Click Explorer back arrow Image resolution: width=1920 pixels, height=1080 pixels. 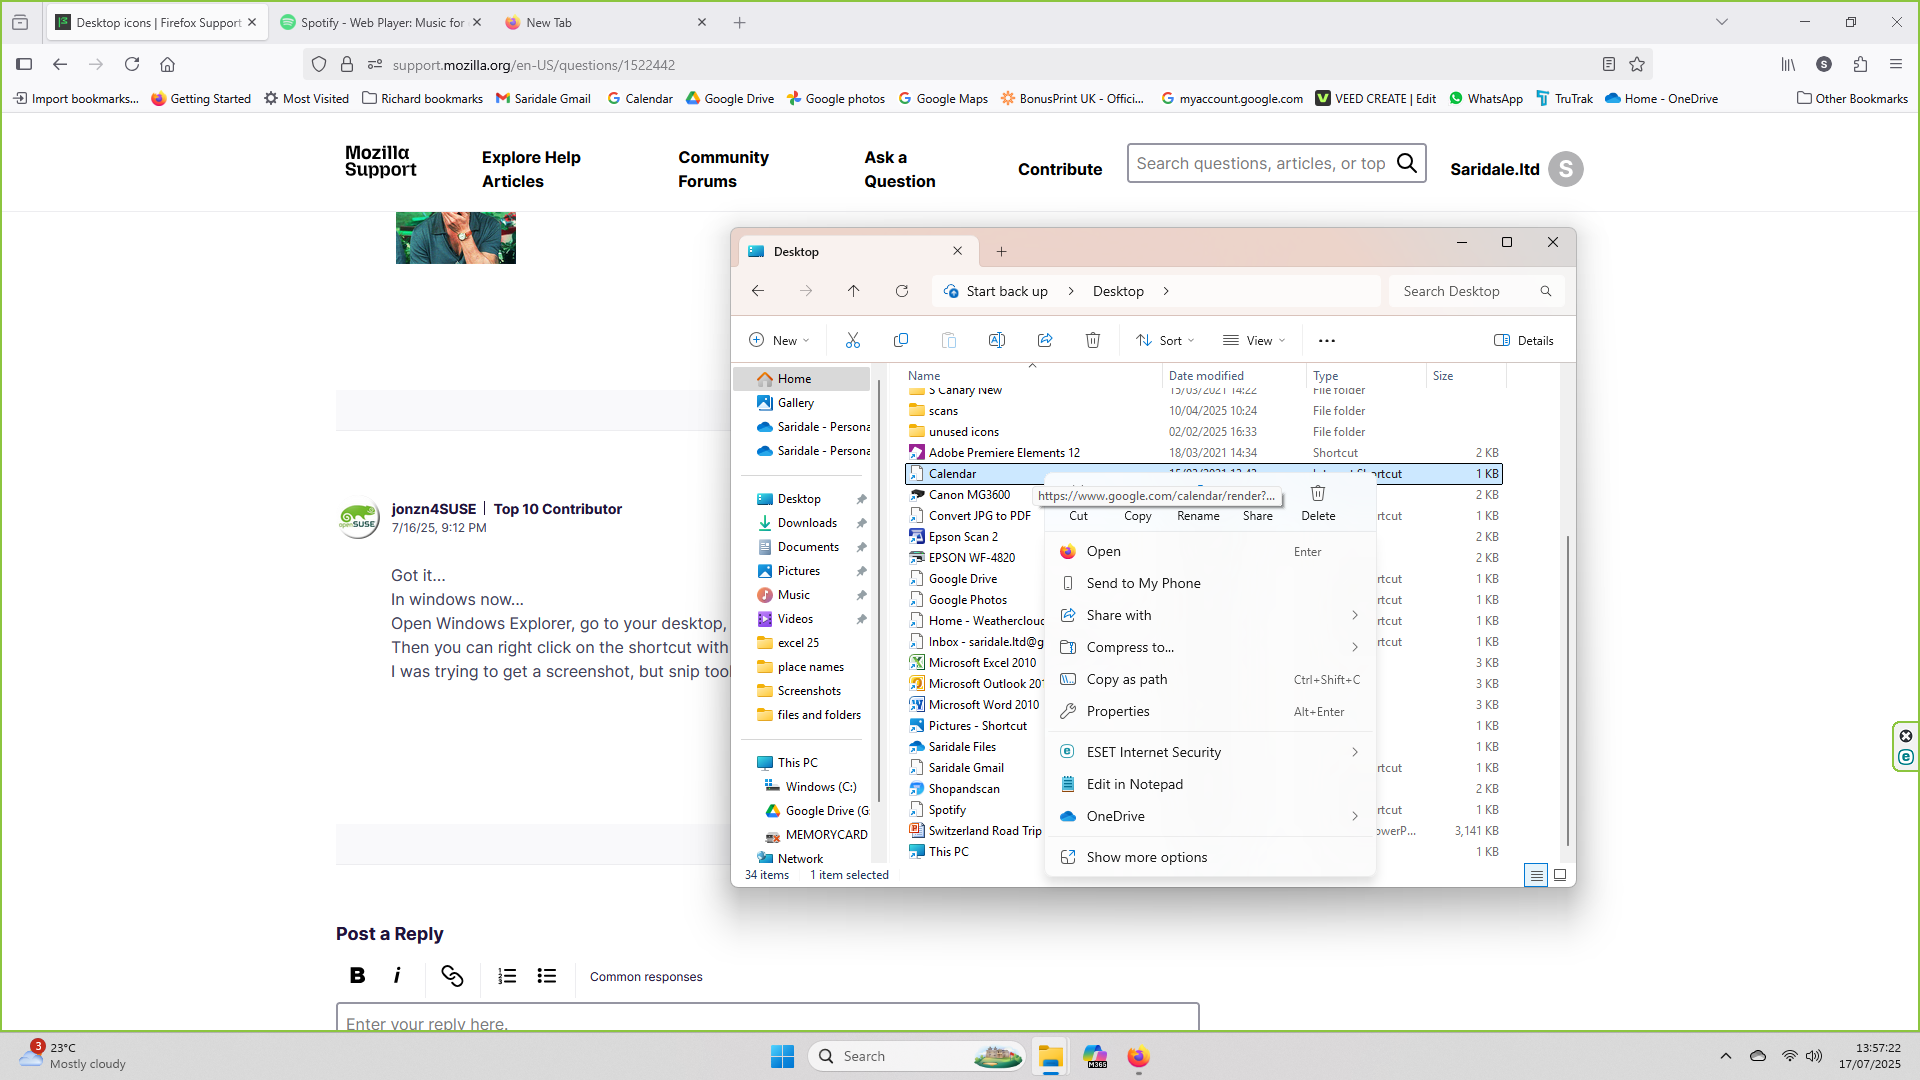[x=758, y=291]
